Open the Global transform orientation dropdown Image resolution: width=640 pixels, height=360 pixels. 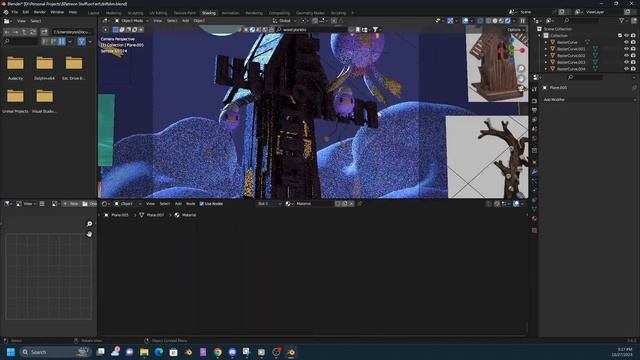(284, 20)
